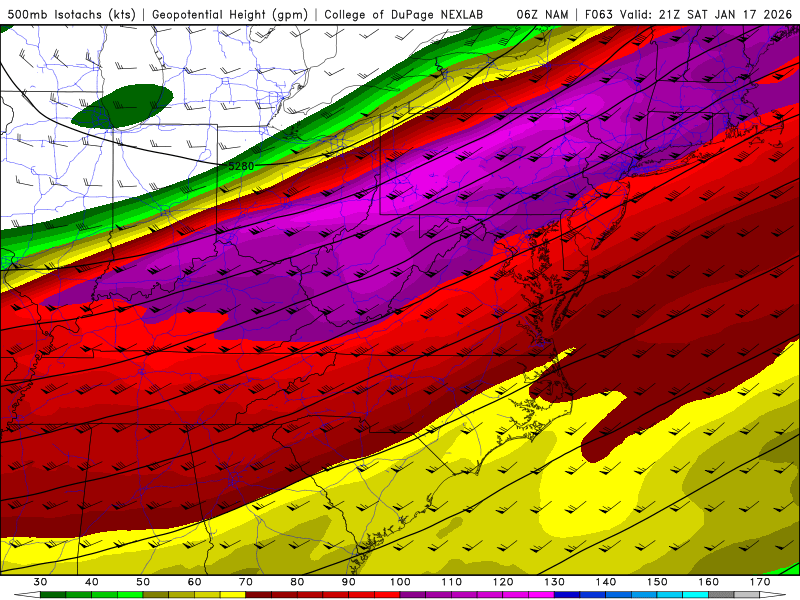Click the legend value 40
Viewport: 800px width, 600px height.
point(92,582)
